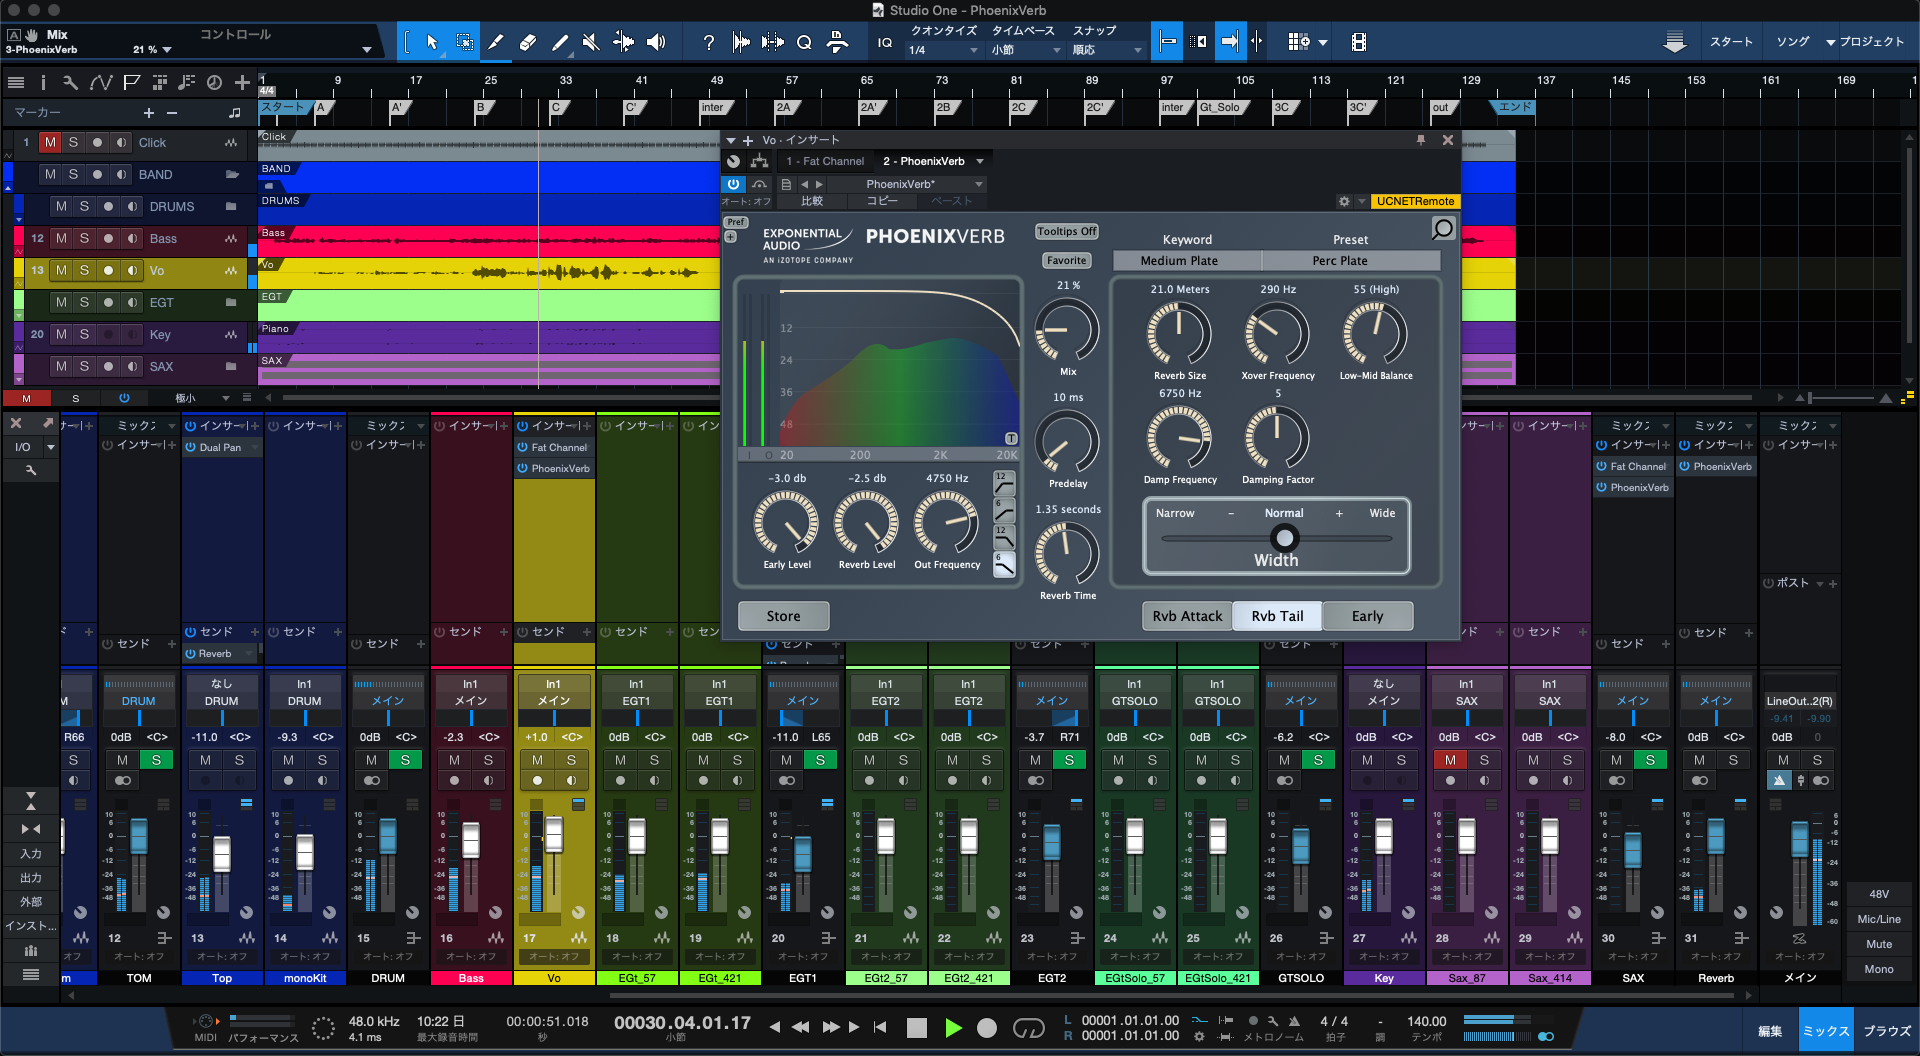
Task: Click the plugin search magnifier icon
Action: click(1443, 229)
